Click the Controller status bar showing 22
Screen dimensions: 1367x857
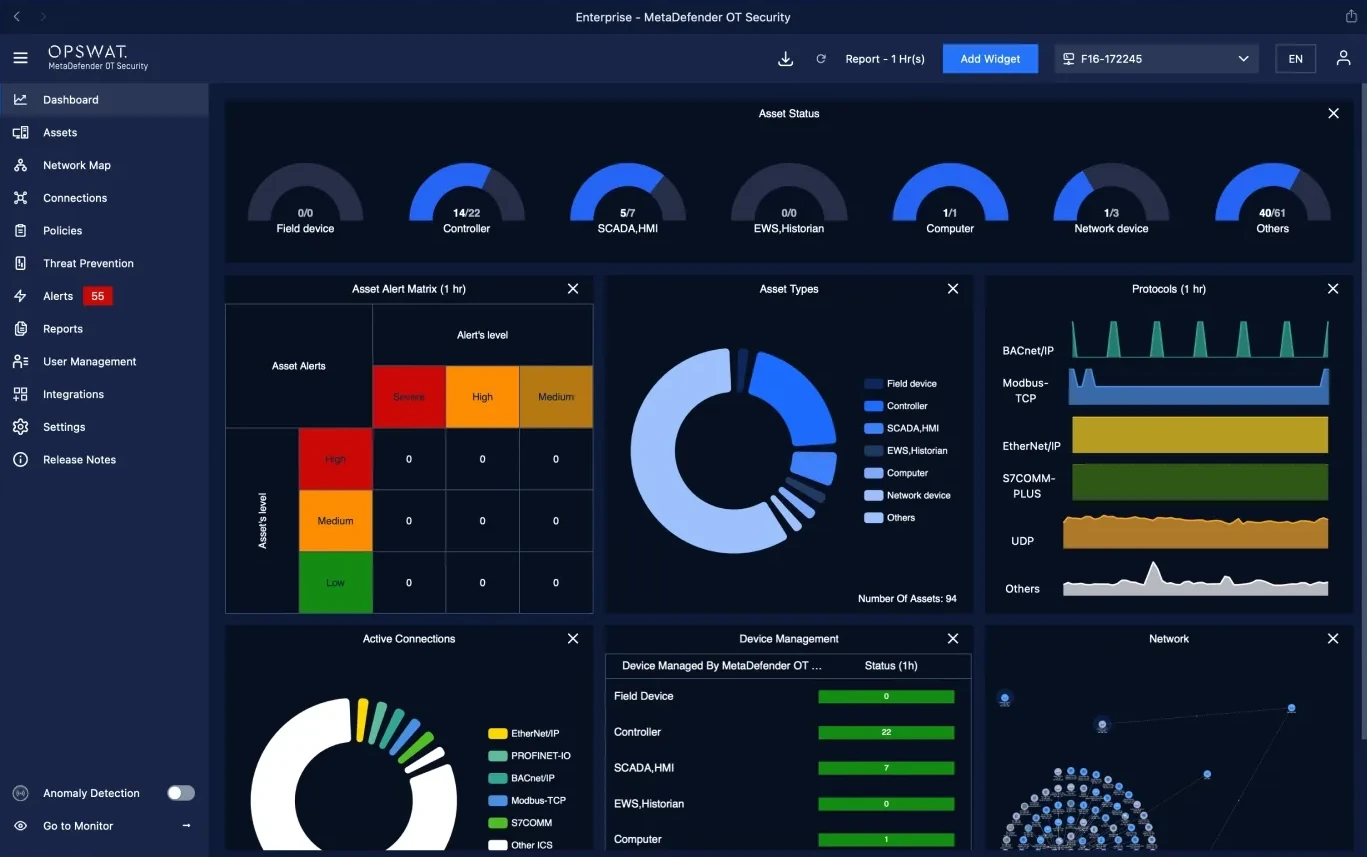coord(886,732)
